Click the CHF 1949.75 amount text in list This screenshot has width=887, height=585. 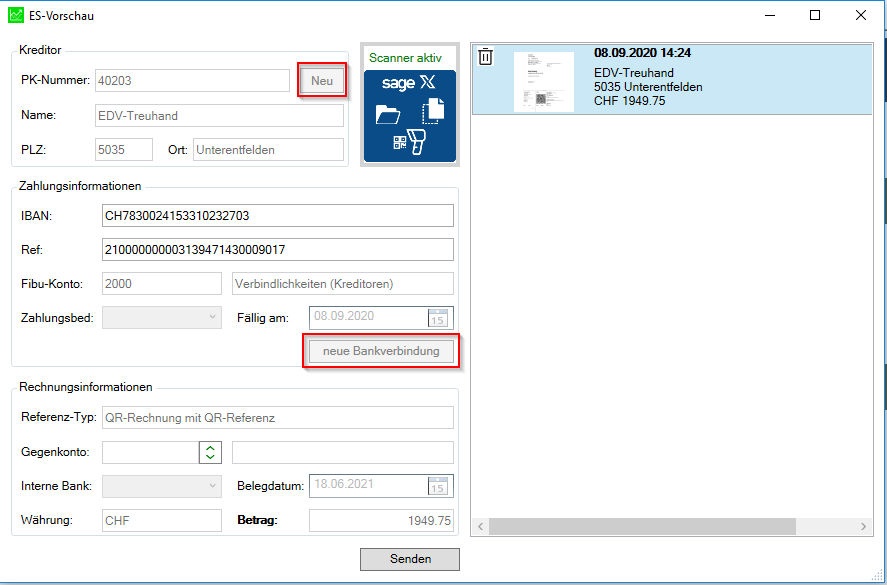(629, 101)
